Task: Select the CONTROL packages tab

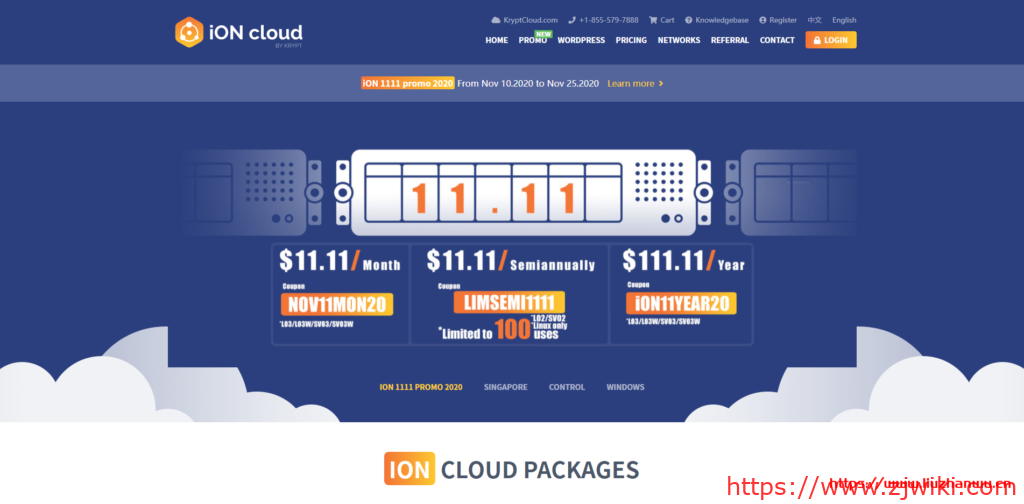Action: (x=566, y=387)
